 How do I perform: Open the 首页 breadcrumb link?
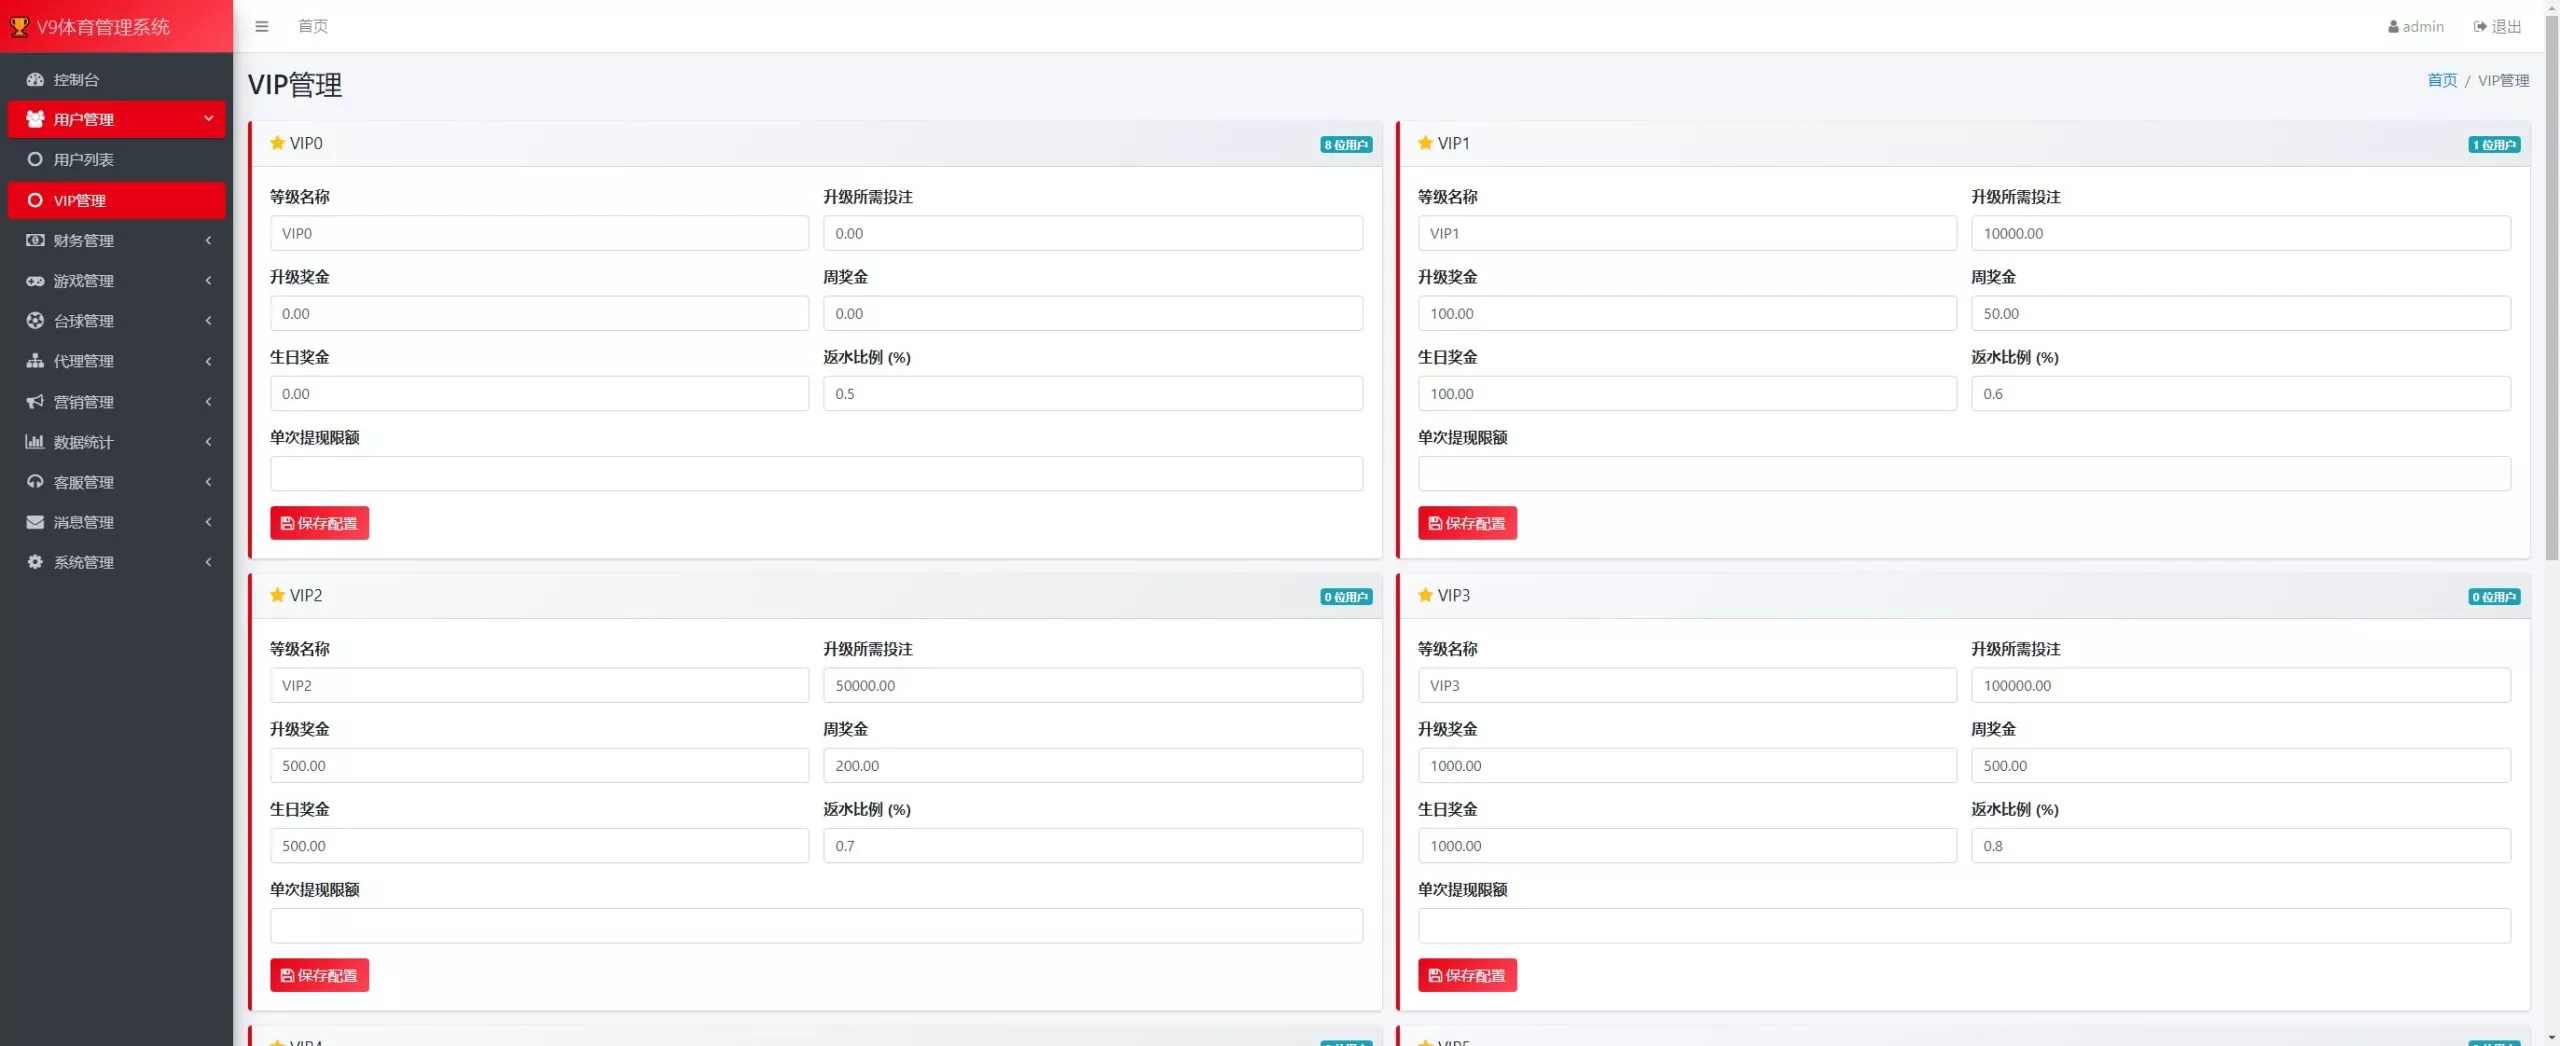[x=2441, y=80]
